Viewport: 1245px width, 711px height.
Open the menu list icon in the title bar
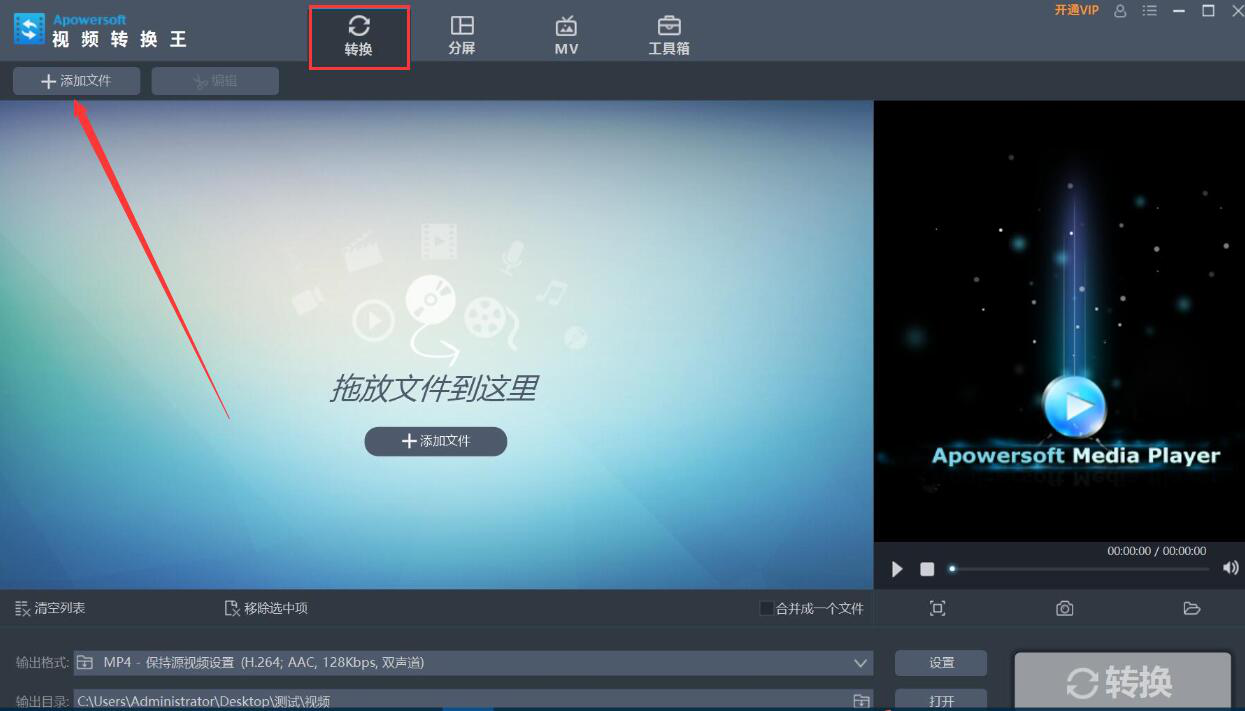pos(1150,10)
